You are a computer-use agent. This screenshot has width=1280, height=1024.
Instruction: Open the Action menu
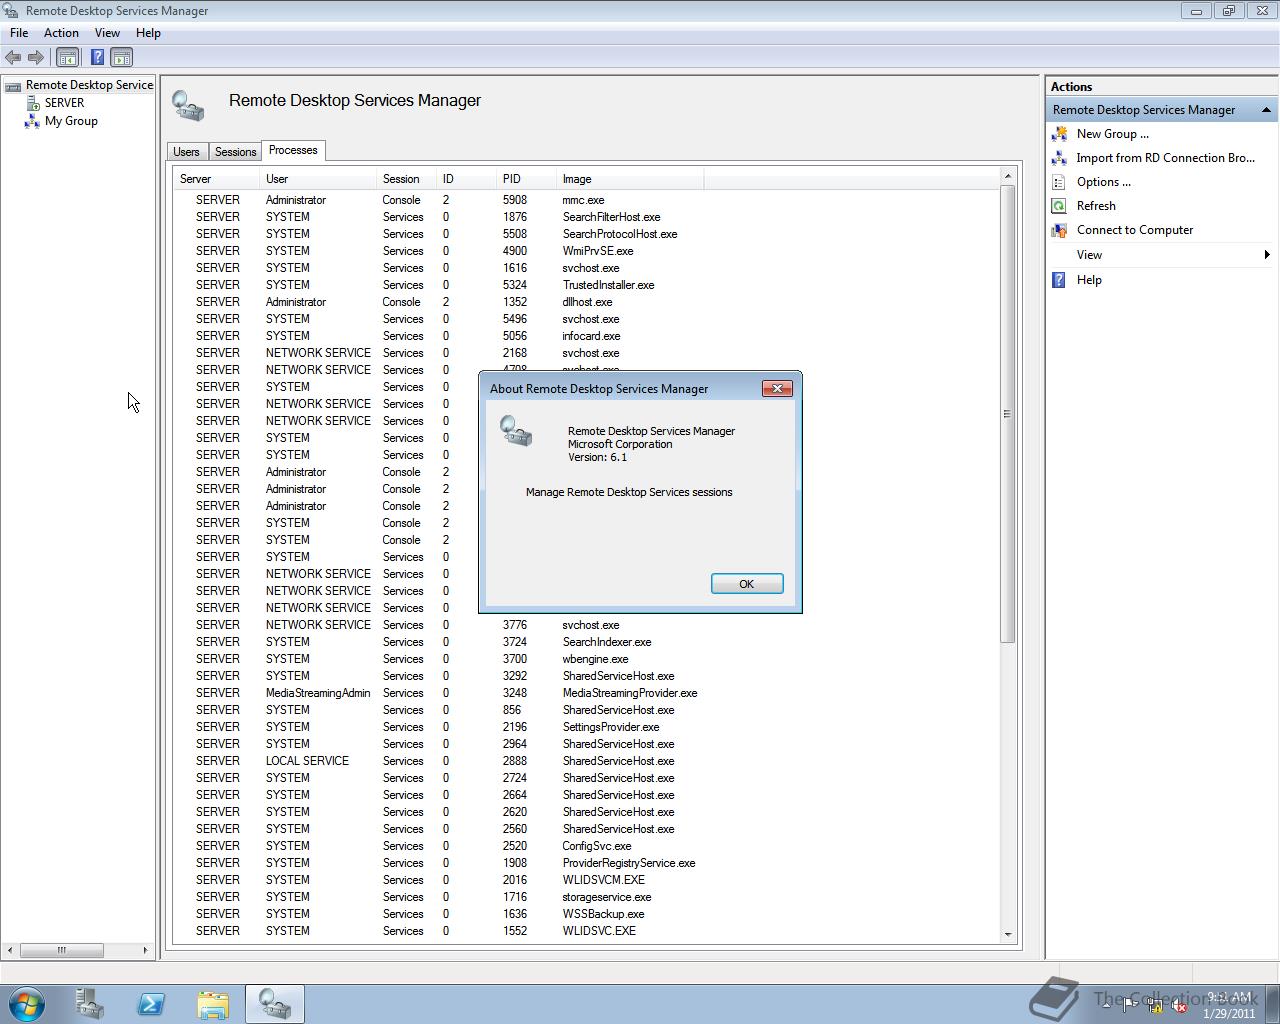tap(61, 33)
